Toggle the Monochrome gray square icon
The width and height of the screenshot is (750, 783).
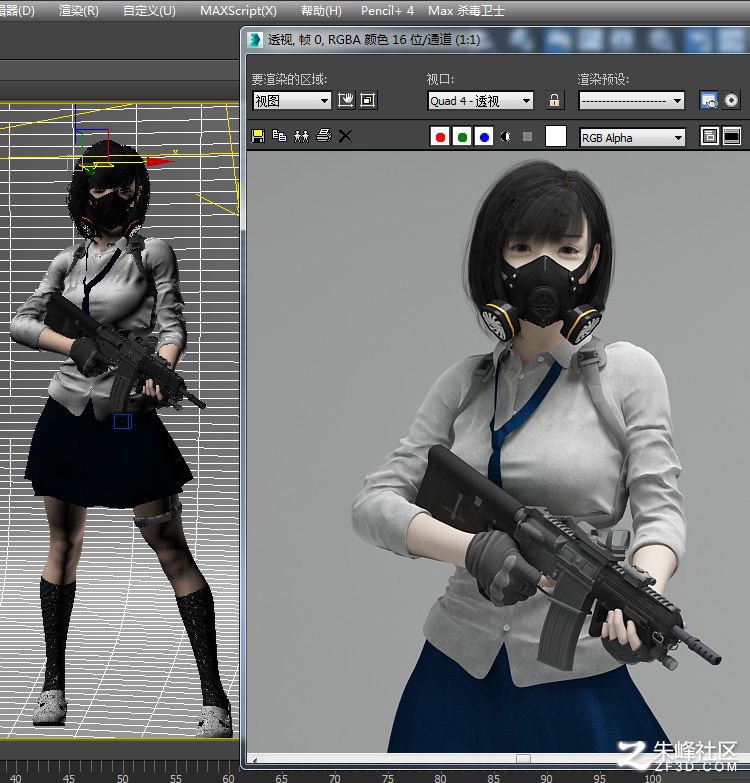[x=527, y=136]
